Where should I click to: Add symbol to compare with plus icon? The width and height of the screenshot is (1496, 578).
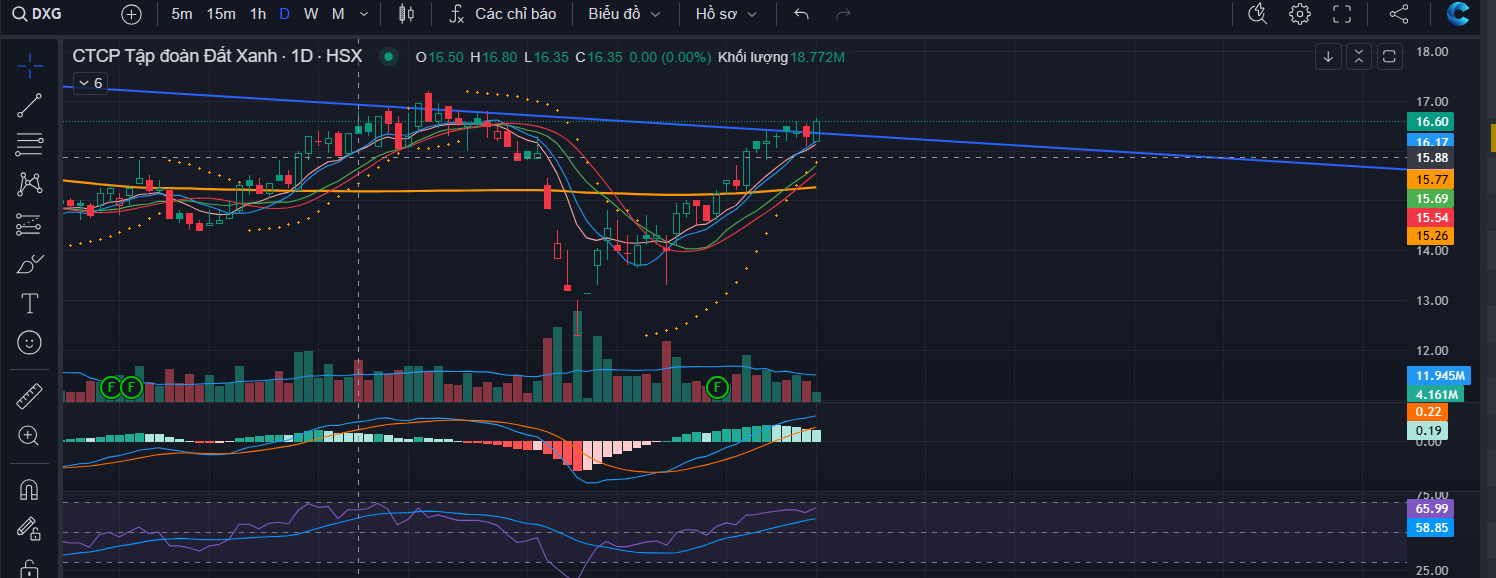pos(132,14)
